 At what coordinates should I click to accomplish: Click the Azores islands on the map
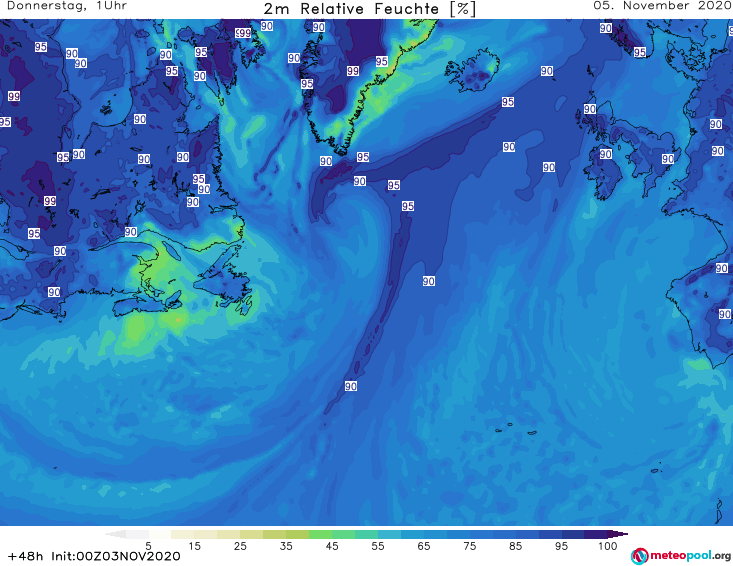point(516,429)
